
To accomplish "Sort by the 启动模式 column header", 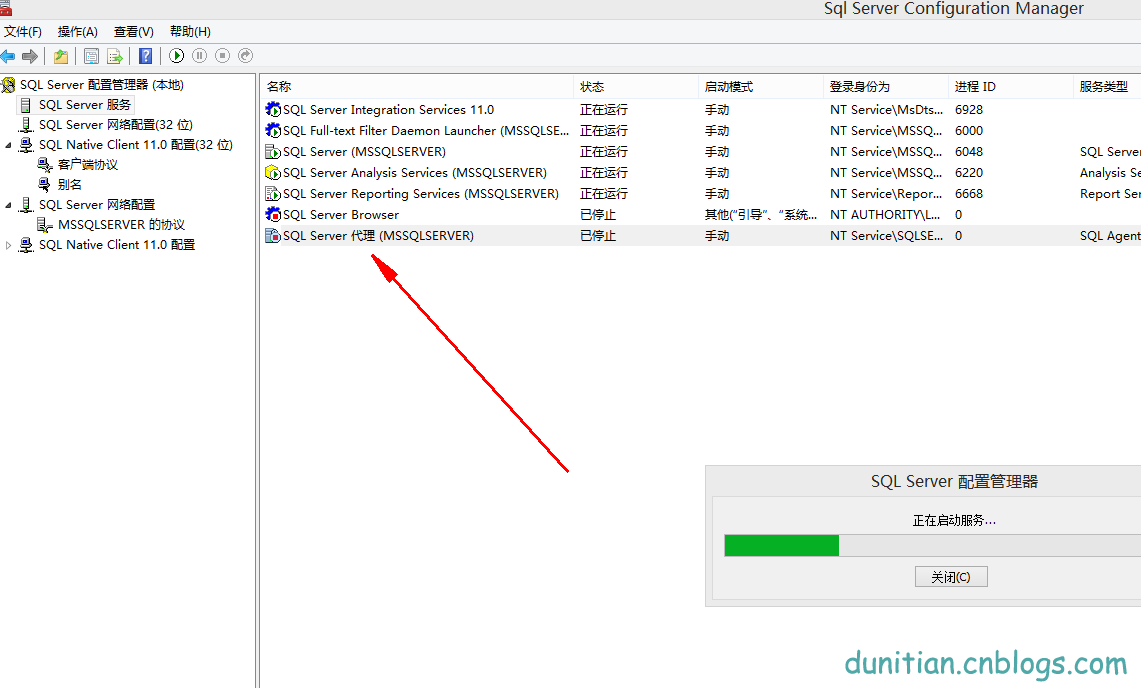I will [x=760, y=87].
